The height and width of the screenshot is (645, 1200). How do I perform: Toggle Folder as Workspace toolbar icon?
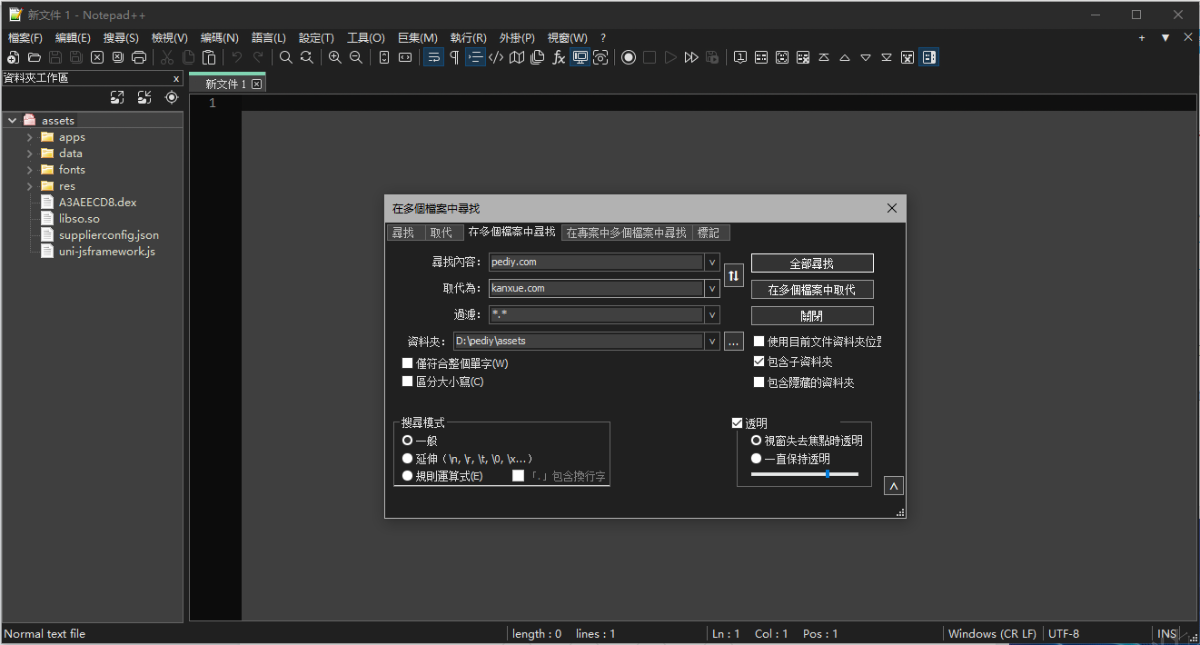pyautogui.click(x=580, y=57)
